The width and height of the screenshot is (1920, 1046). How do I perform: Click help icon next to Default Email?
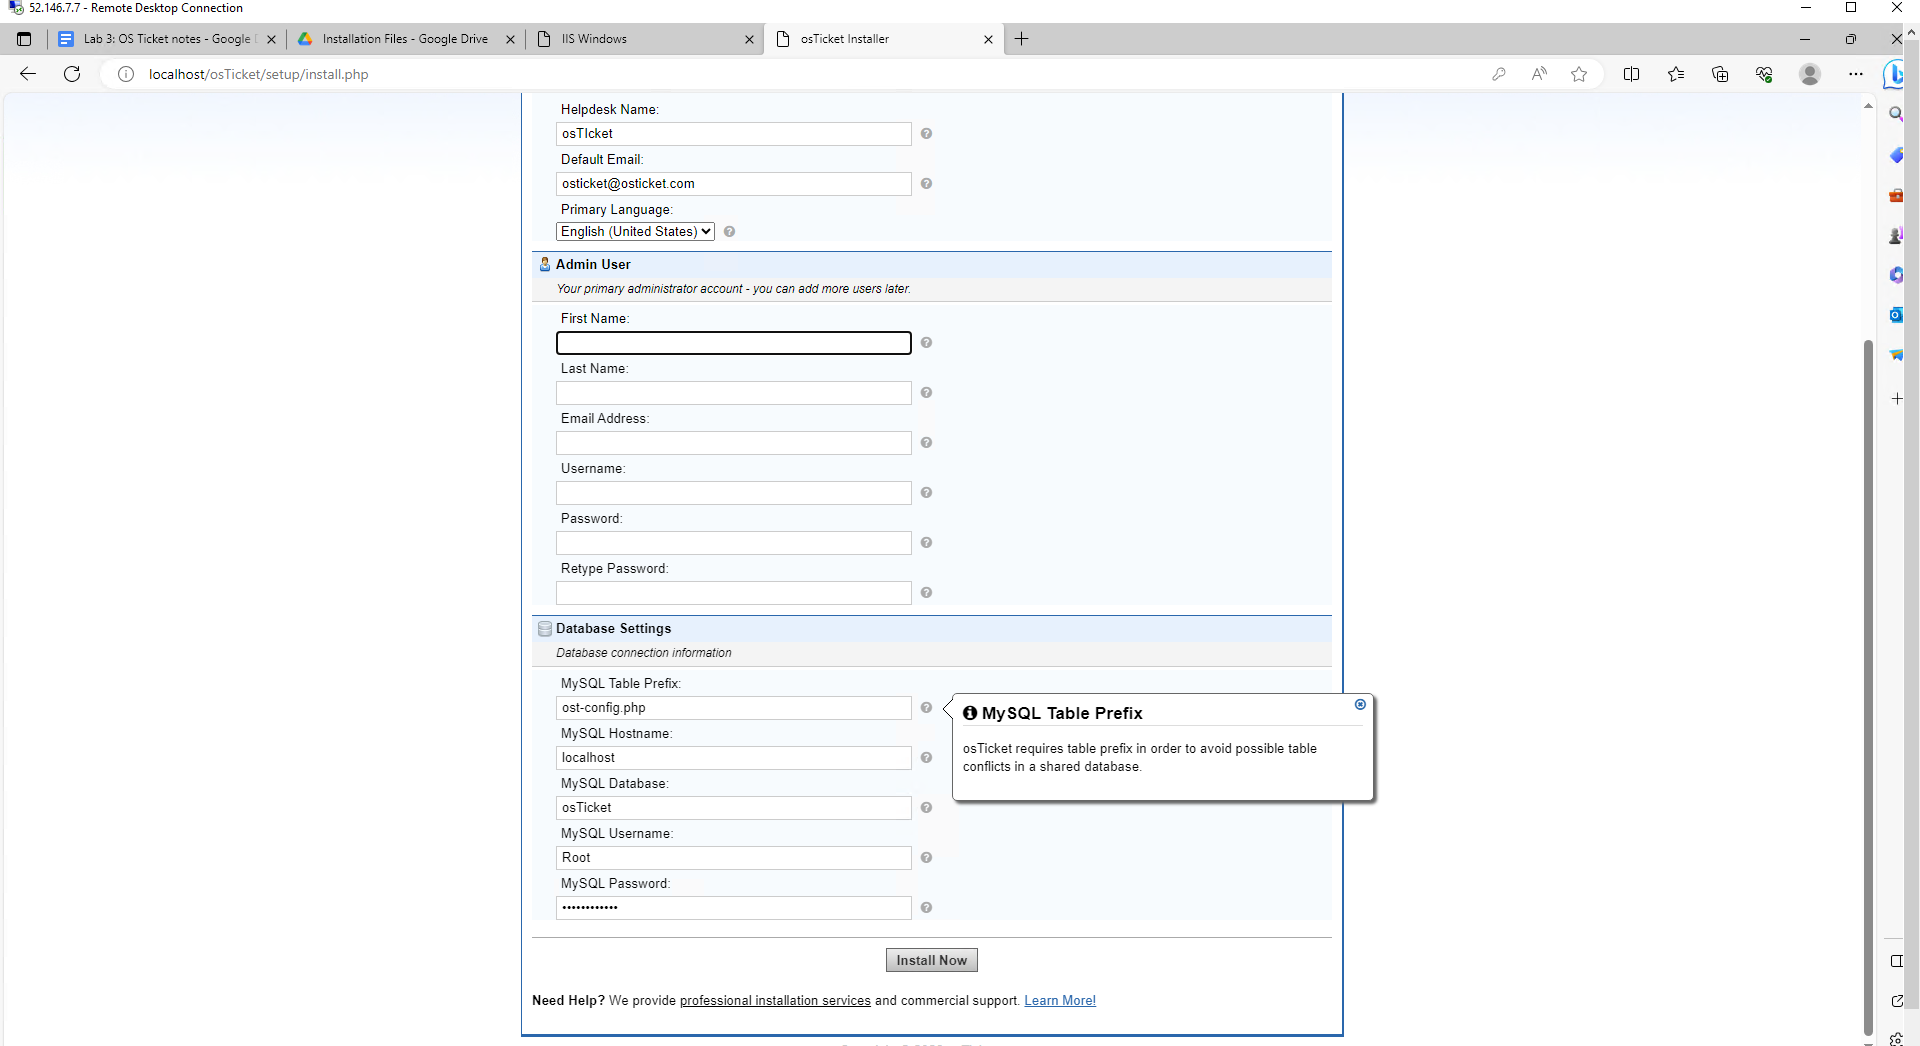coord(926,183)
